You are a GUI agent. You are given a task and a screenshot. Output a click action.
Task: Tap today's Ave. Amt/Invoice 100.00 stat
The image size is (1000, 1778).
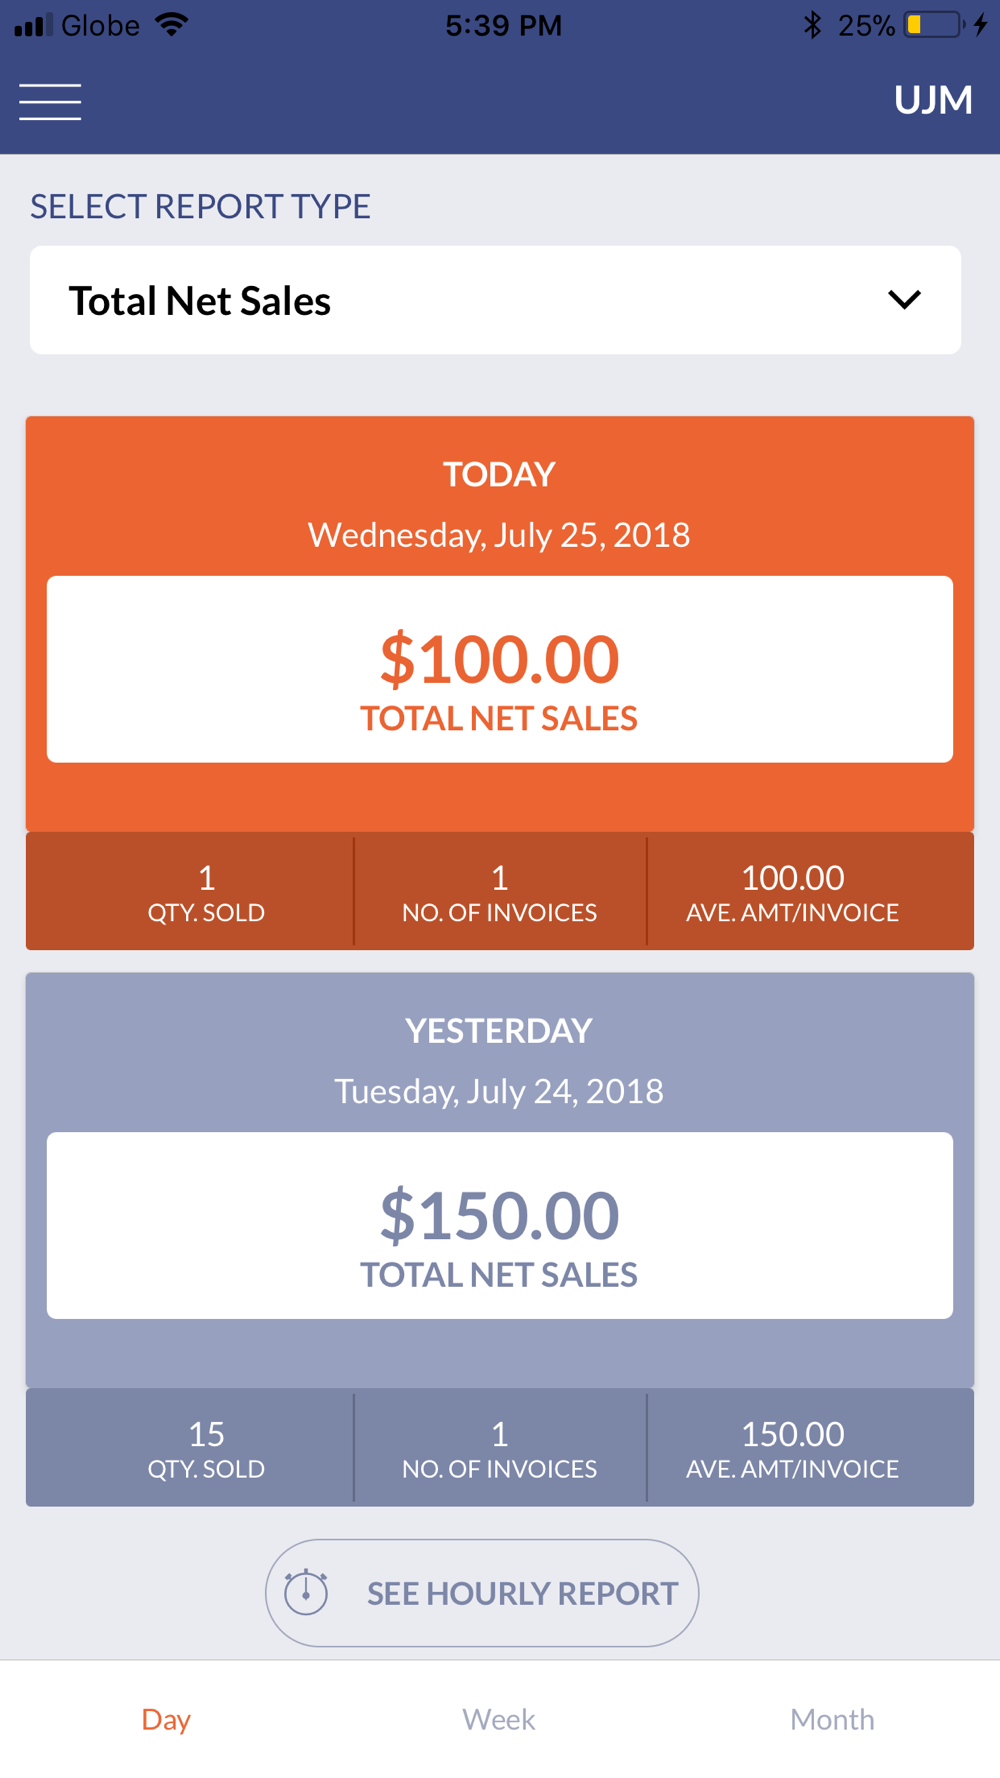792,892
